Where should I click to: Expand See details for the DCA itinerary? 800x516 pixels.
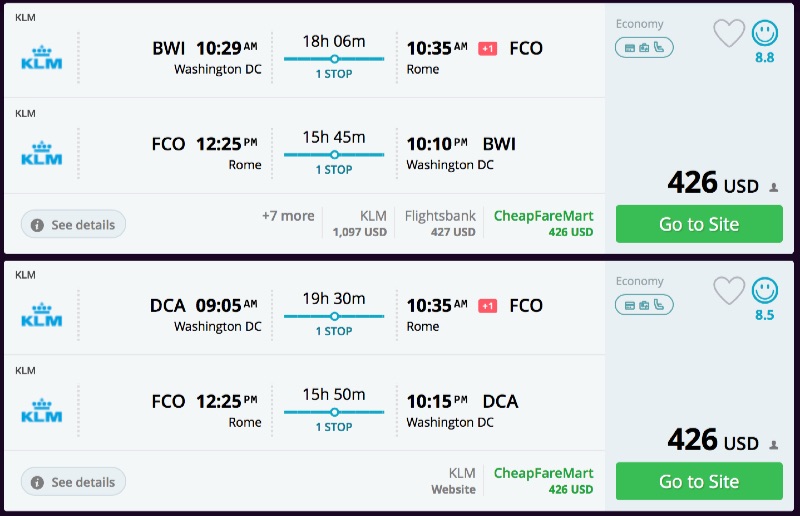point(74,482)
